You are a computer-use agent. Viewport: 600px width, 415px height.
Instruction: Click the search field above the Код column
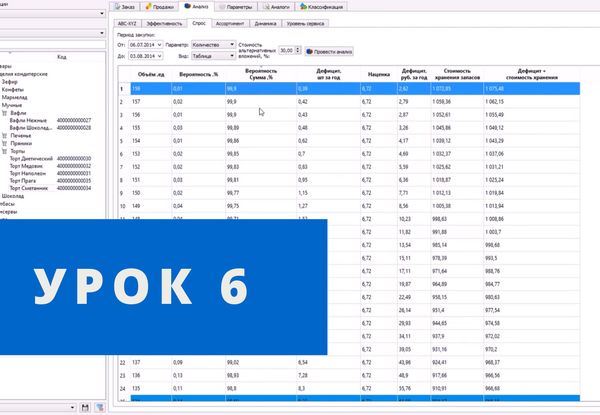click(x=52, y=45)
